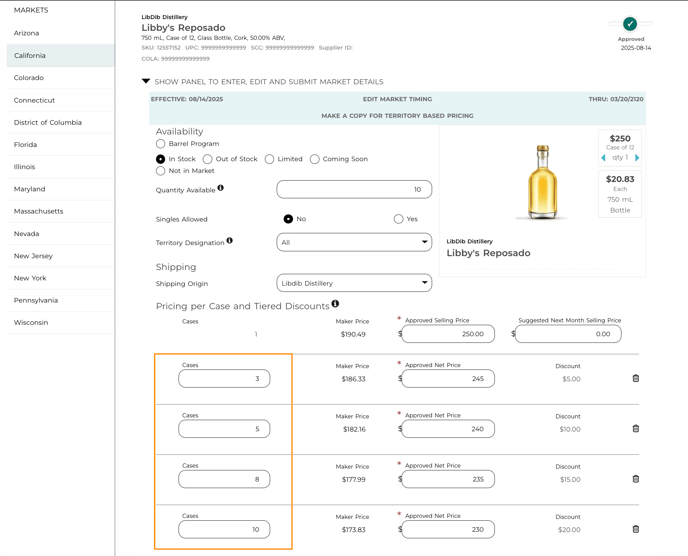Screen dimensions: 688x556
Task: Select Not in Market availability
Action: coord(161,171)
